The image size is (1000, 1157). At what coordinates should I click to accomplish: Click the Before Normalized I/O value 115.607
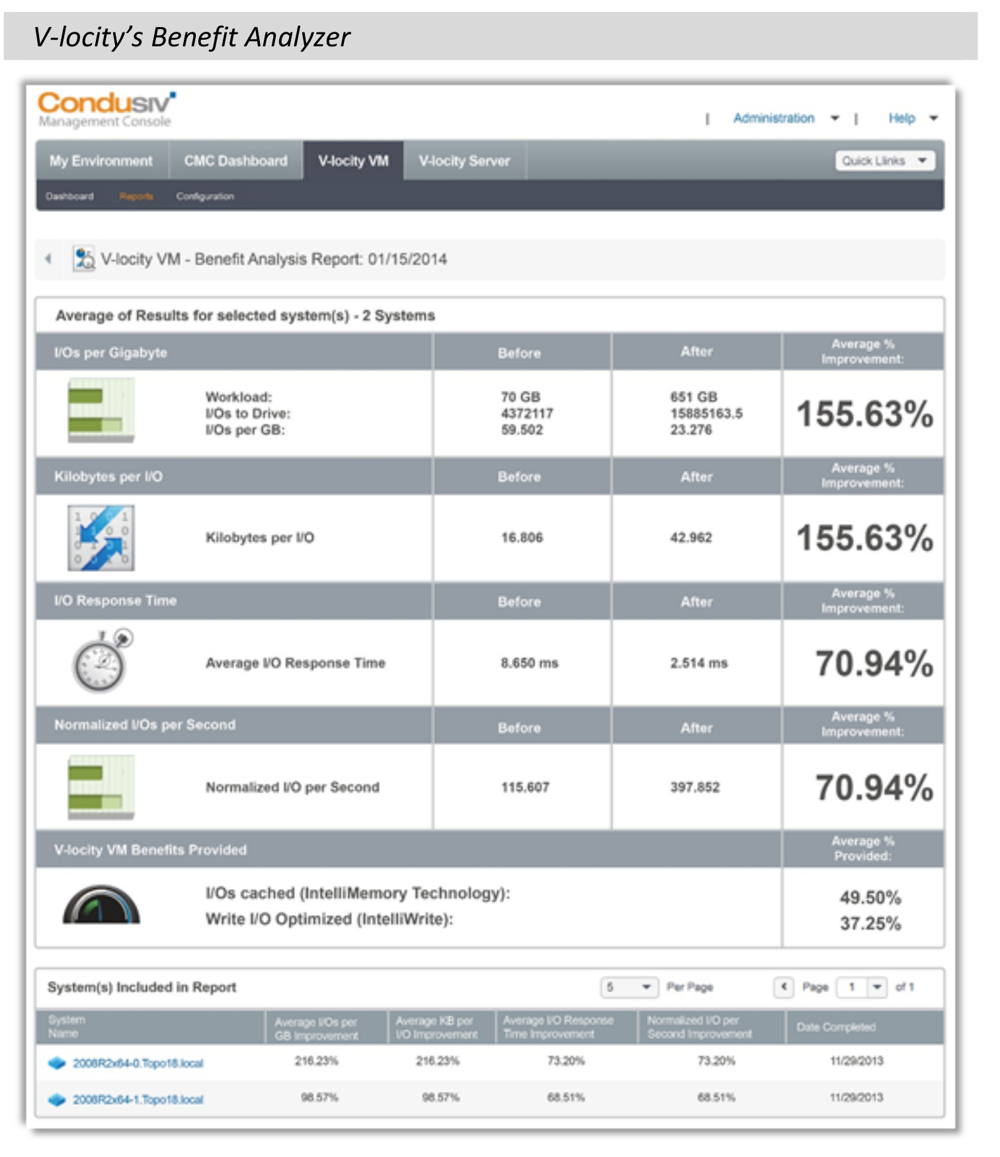[525, 787]
